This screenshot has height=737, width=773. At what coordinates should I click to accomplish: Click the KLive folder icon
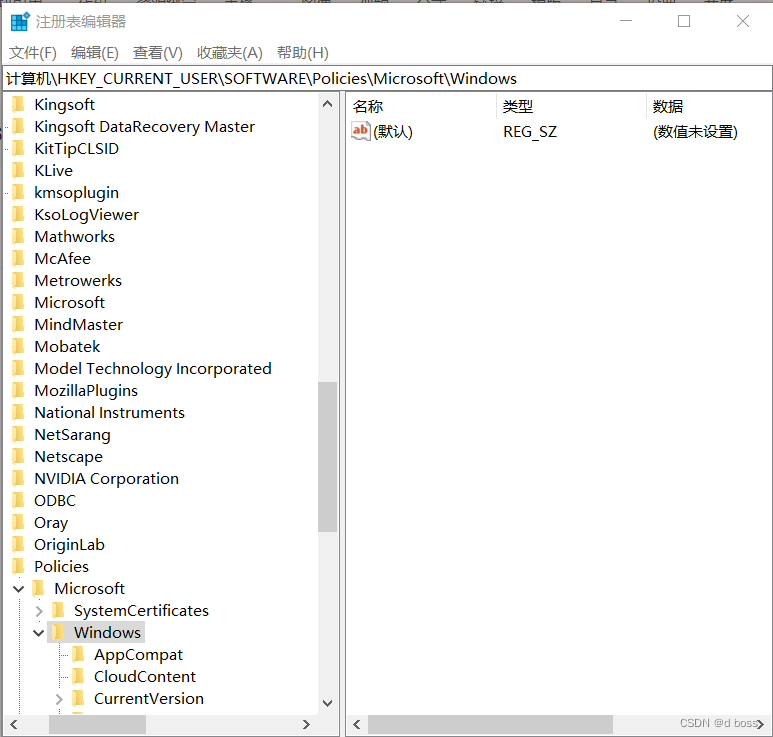18,171
